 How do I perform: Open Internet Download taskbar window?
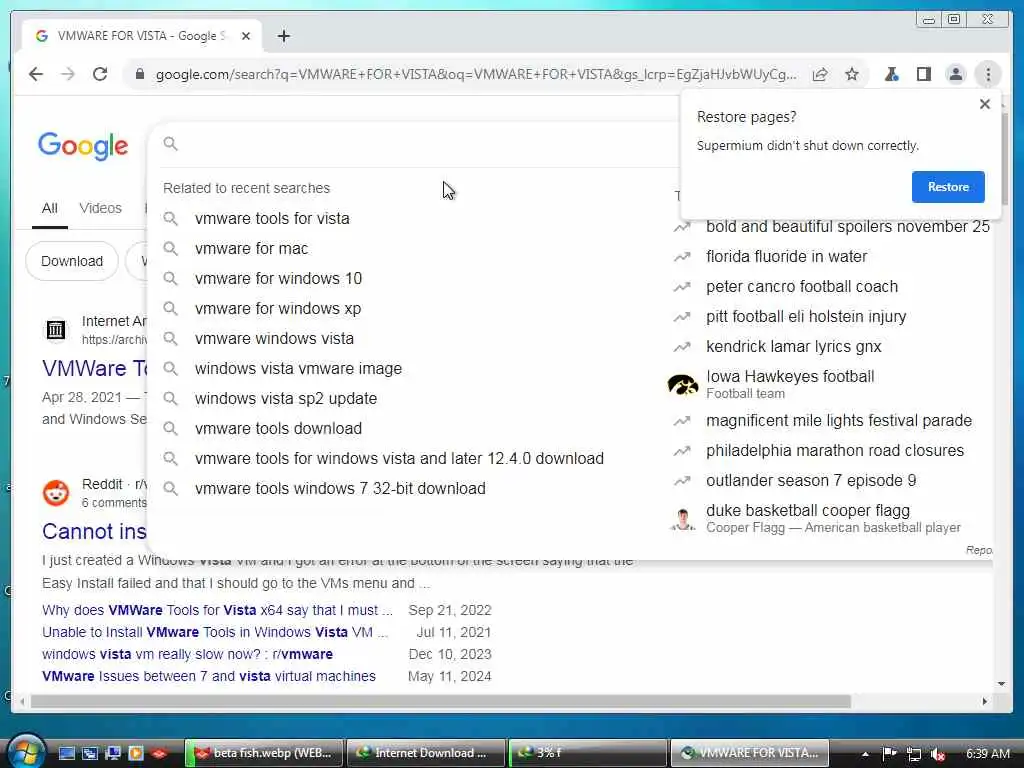click(426, 753)
